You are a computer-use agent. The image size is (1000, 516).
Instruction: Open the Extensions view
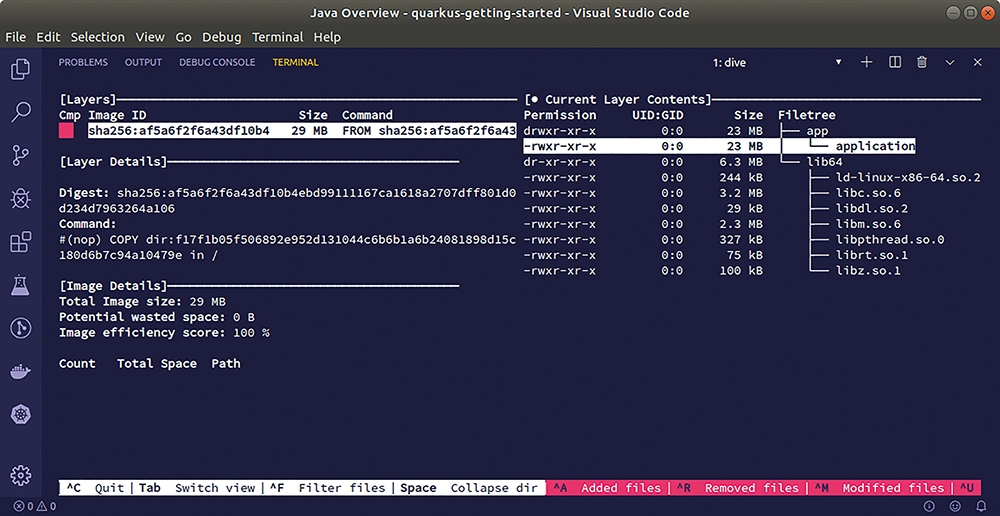coord(20,242)
